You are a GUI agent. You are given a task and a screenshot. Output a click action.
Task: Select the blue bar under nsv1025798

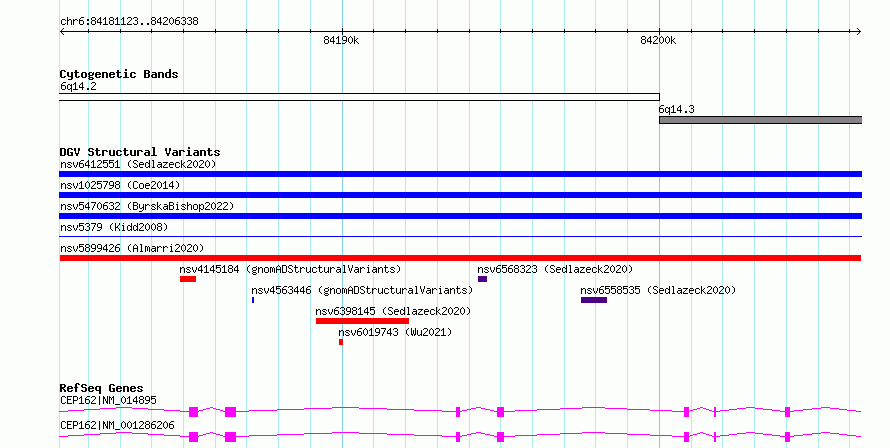point(461,195)
